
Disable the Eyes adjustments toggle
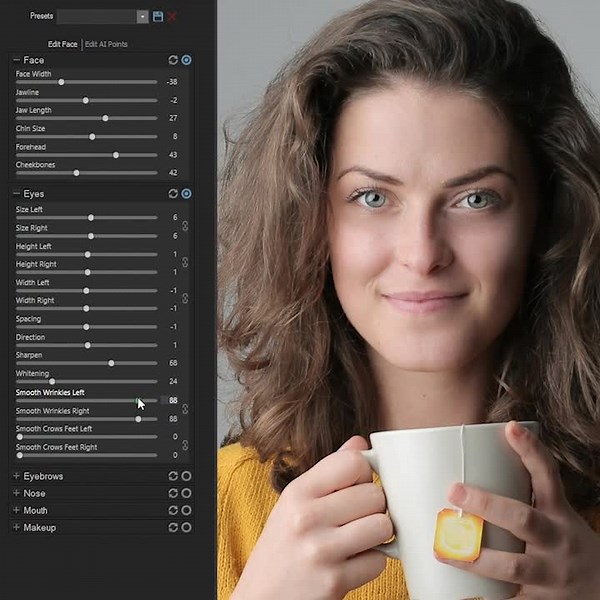(x=186, y=194)
